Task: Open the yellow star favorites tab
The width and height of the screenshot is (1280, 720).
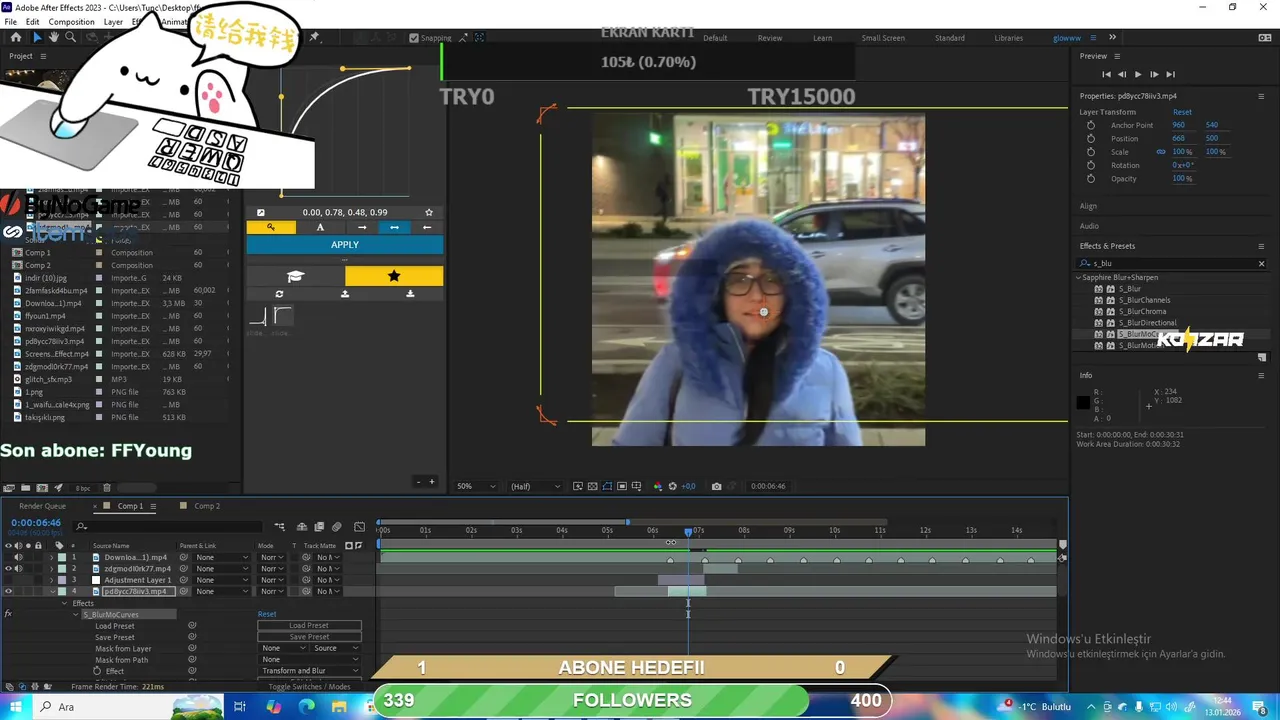Action: (x=394, y=276)
